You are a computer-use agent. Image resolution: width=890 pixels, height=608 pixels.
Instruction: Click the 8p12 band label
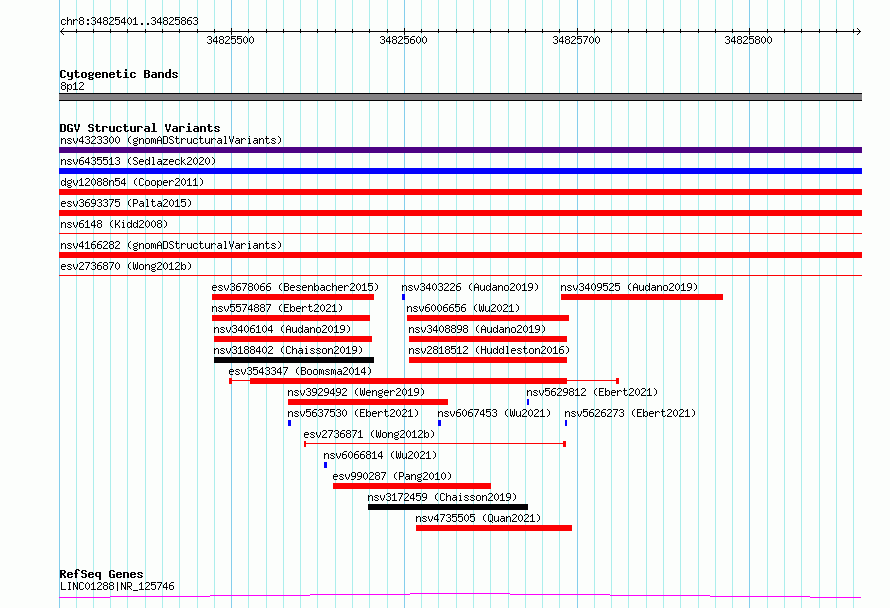tap(72, 86)
